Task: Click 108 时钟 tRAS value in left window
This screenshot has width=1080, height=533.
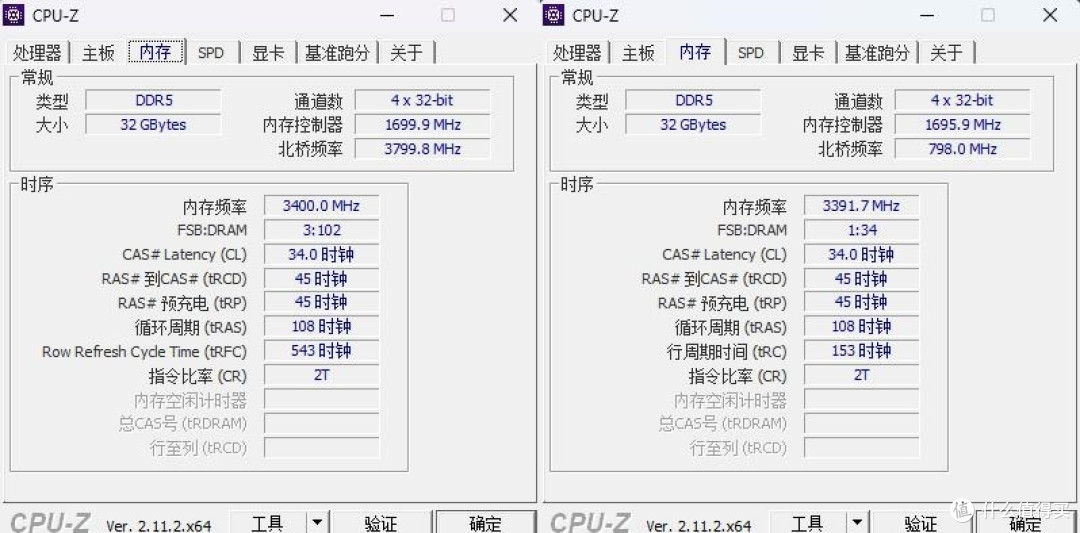Action: [322, 326]
